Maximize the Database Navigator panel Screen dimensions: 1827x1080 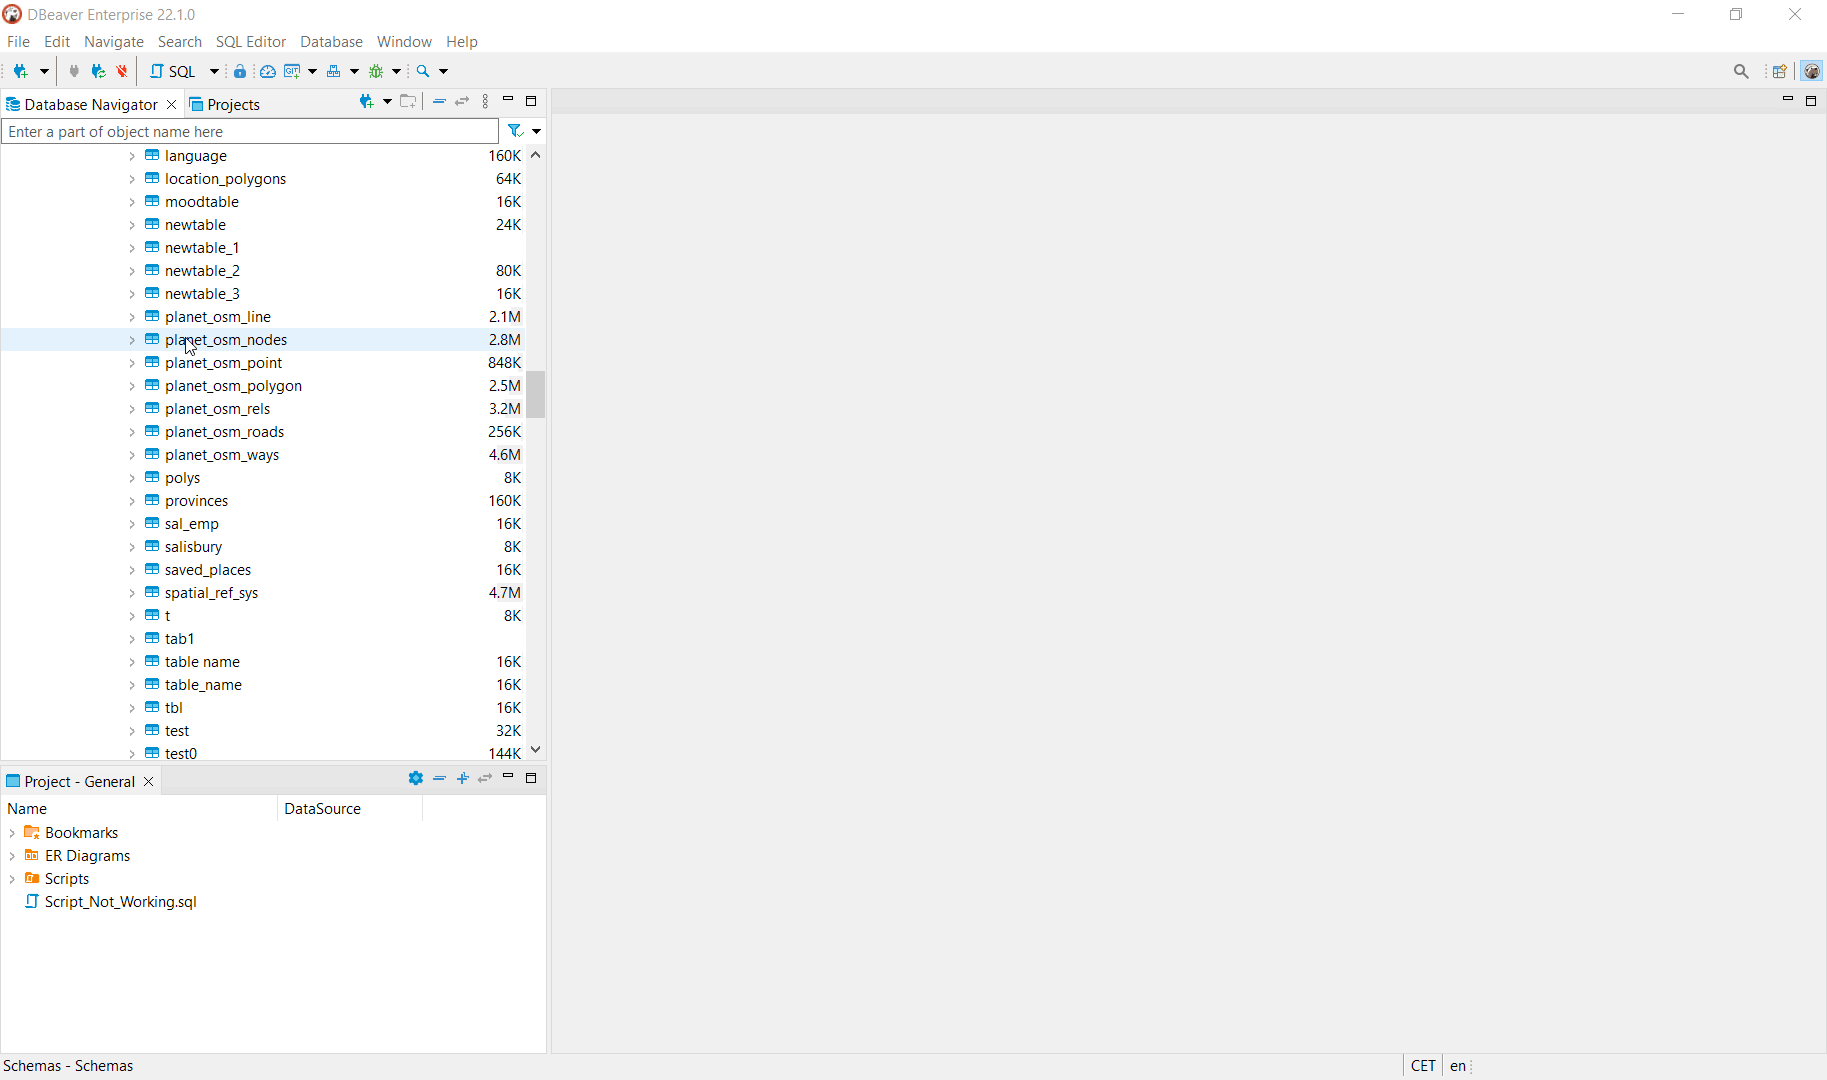pyautogui.click(x=531, y=101)
